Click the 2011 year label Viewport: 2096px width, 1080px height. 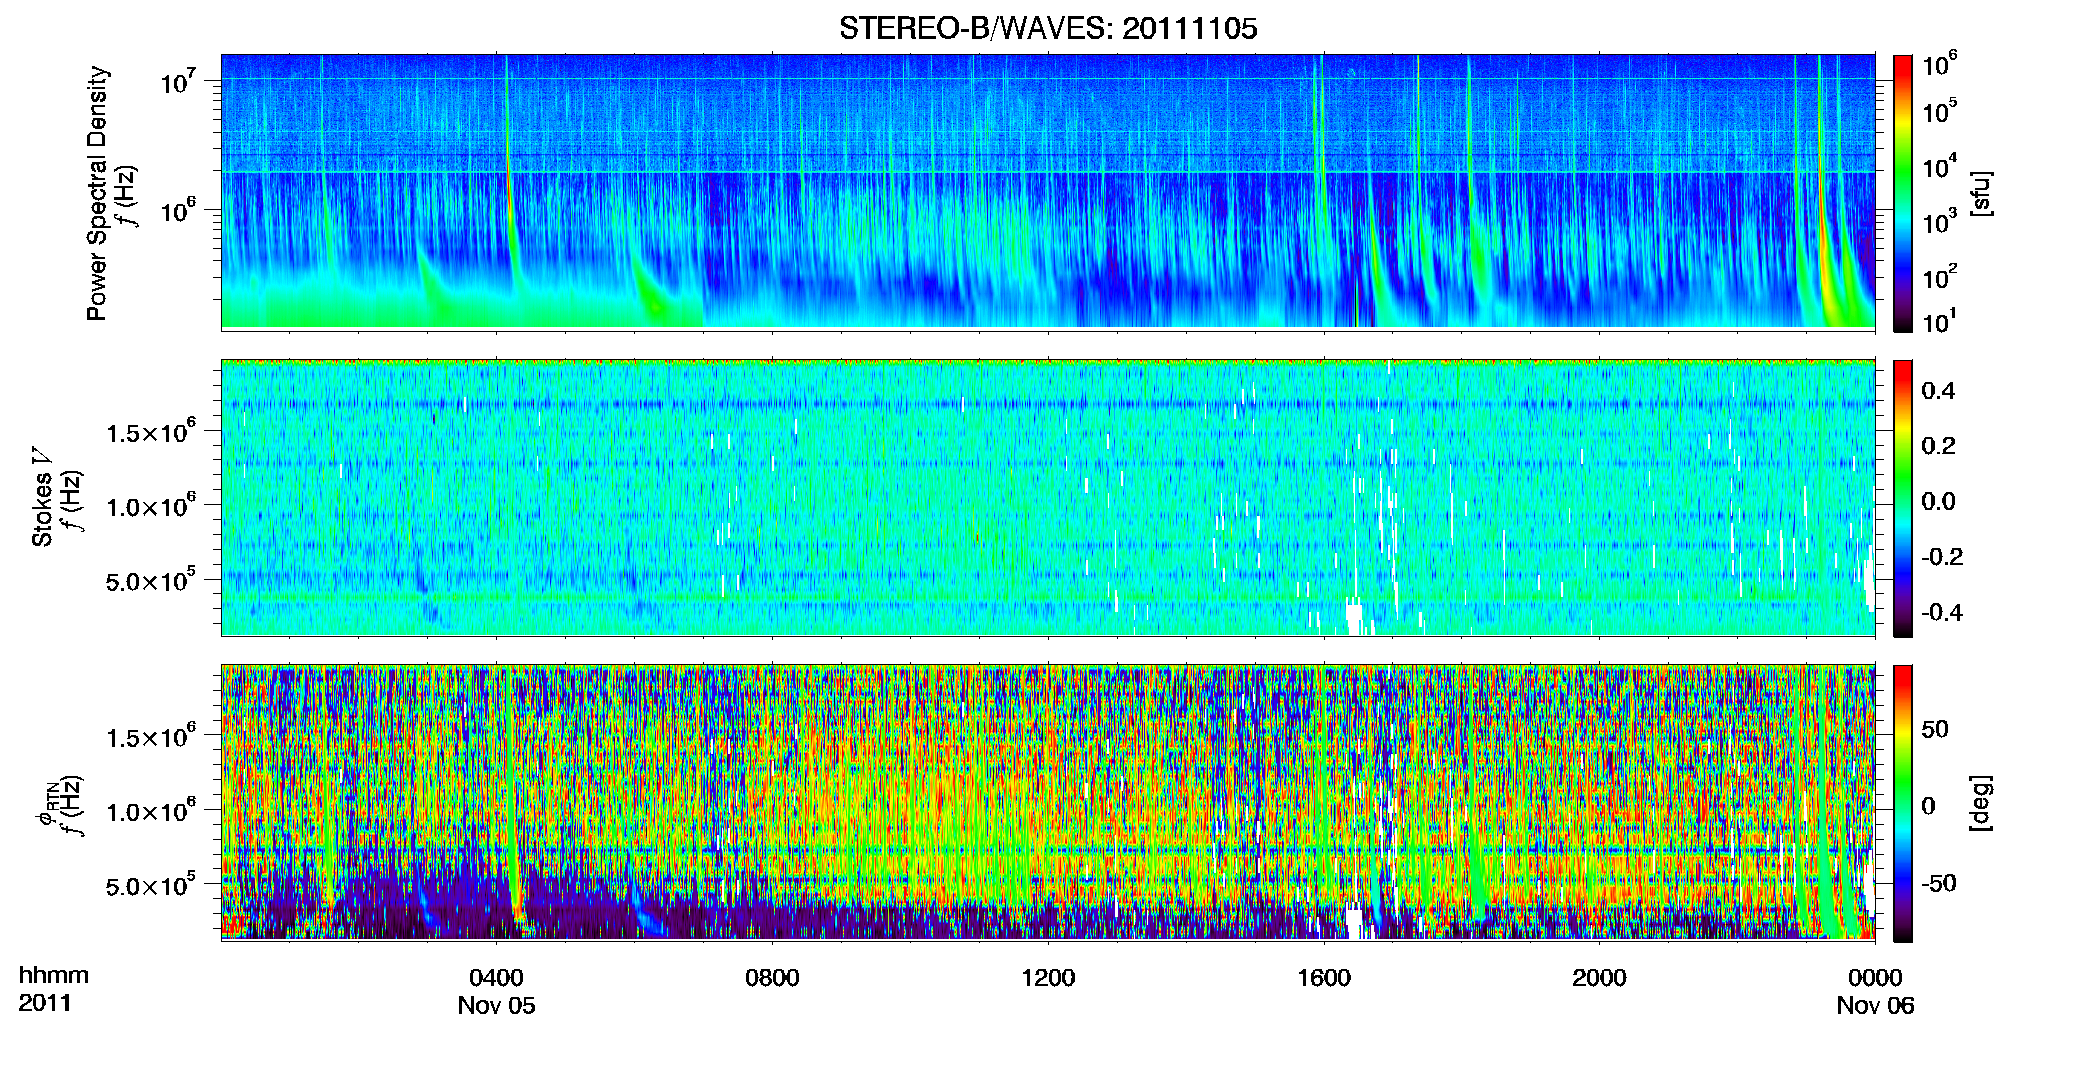pyautogui.click(x=45, y=1003)
